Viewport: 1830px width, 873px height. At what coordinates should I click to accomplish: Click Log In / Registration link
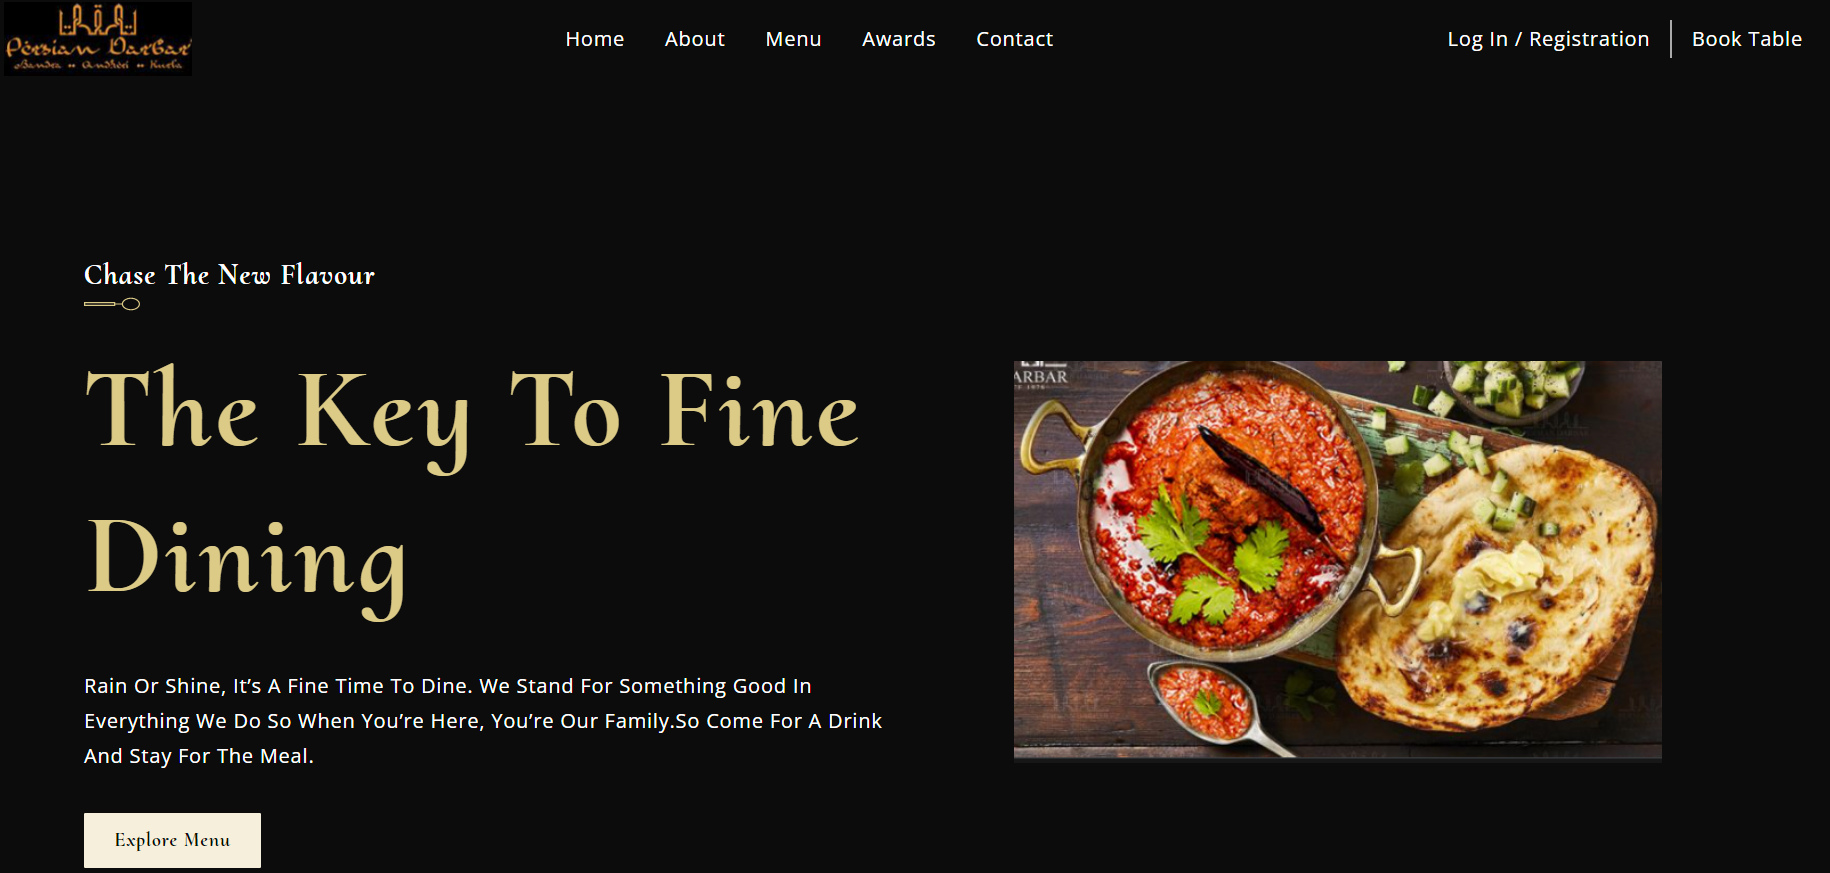(1548, 39)
